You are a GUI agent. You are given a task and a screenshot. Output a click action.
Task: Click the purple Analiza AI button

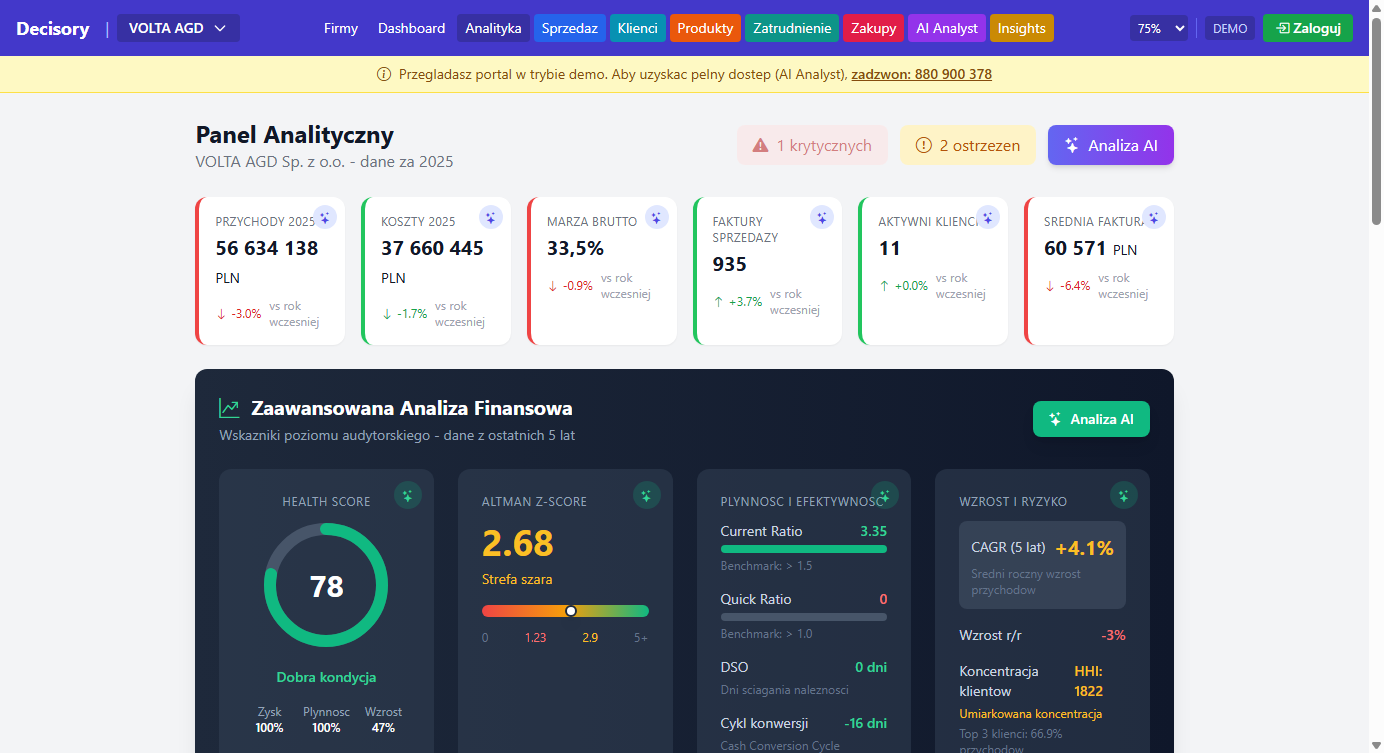point(1110,145)
